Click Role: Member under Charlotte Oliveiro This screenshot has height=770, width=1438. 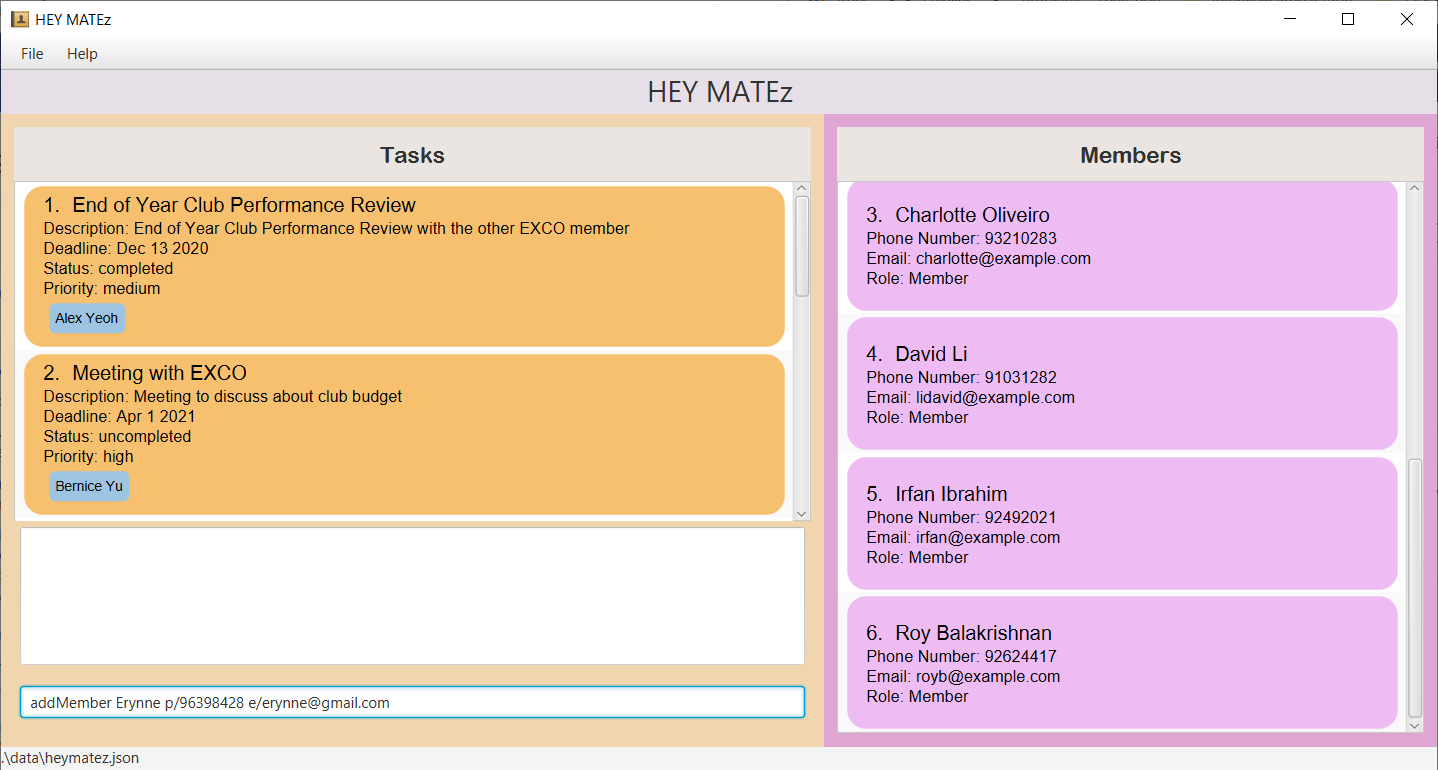coord(917,278)
